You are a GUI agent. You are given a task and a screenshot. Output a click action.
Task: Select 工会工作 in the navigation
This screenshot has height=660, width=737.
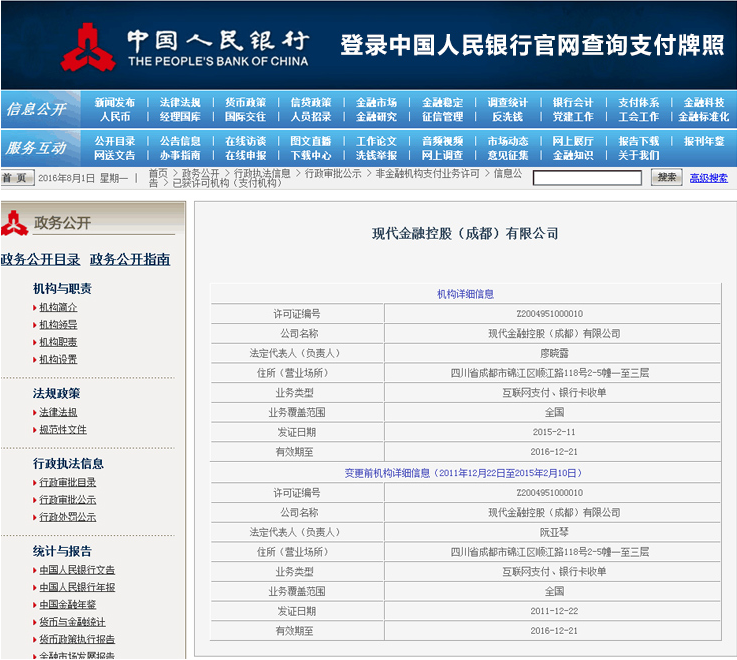pyautogui.click(x=638, y=117)
